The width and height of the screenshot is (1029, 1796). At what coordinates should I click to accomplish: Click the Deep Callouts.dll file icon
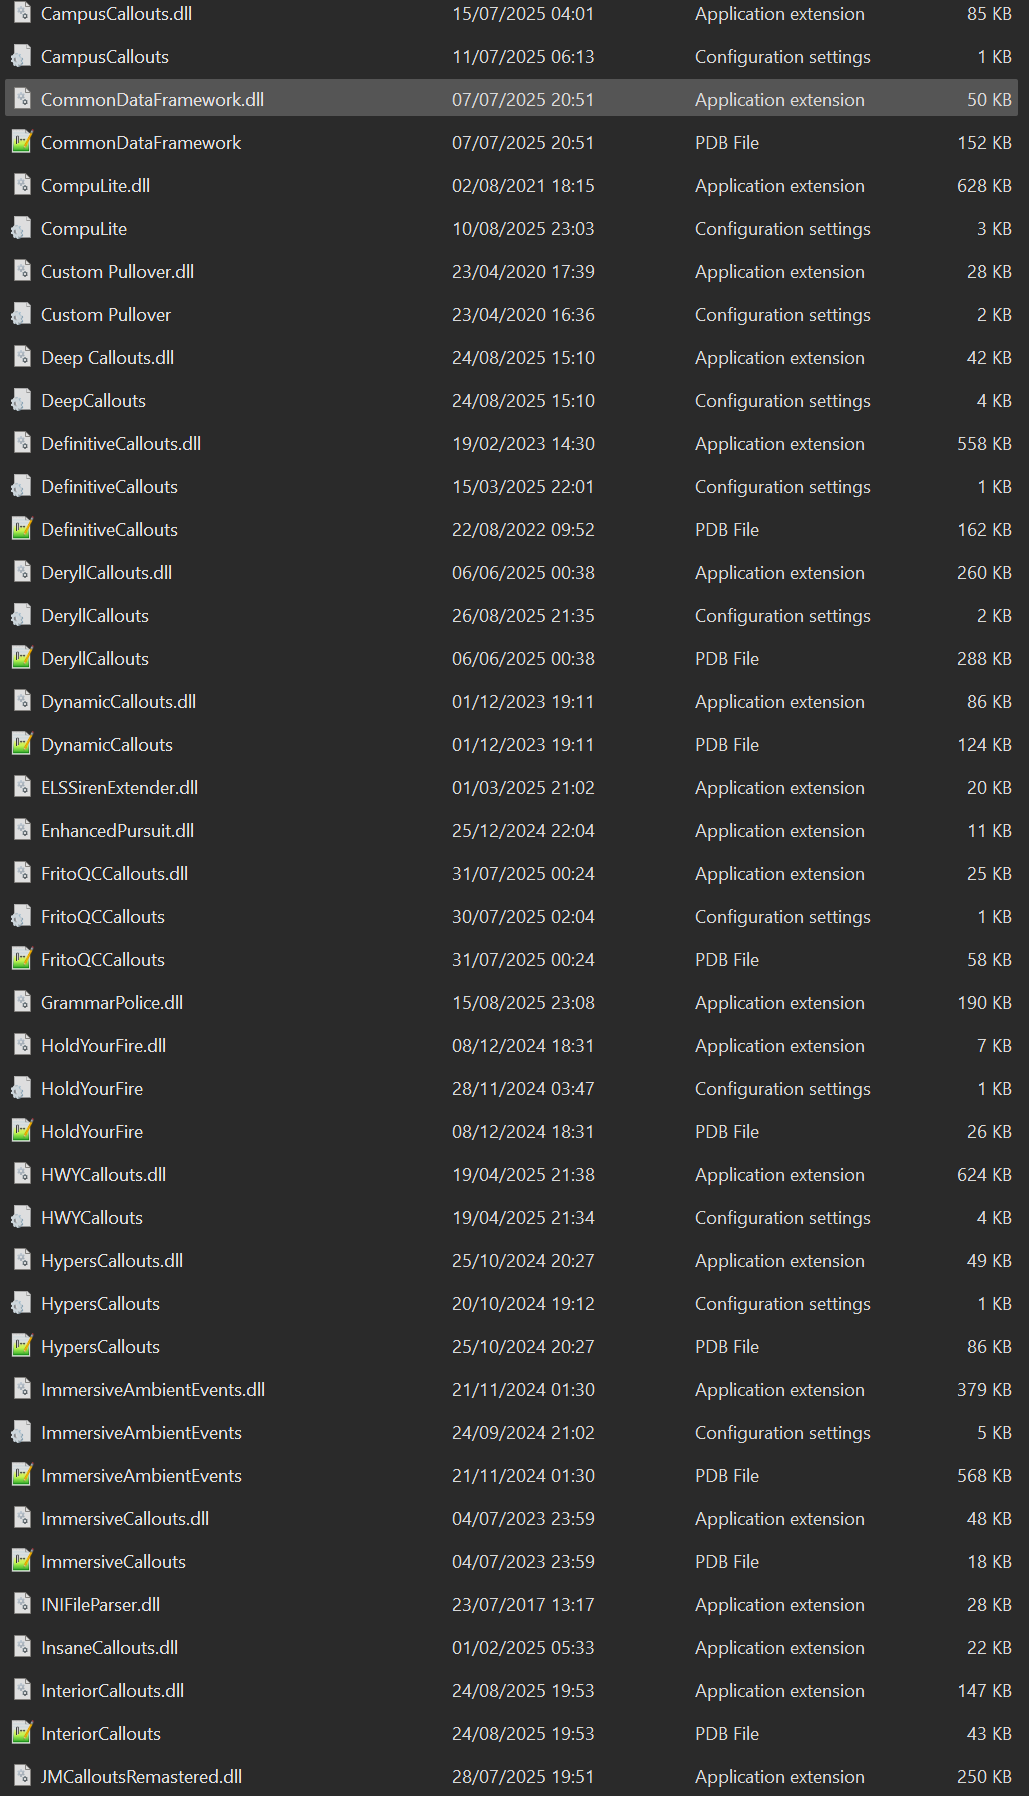[x=21, y=358]
